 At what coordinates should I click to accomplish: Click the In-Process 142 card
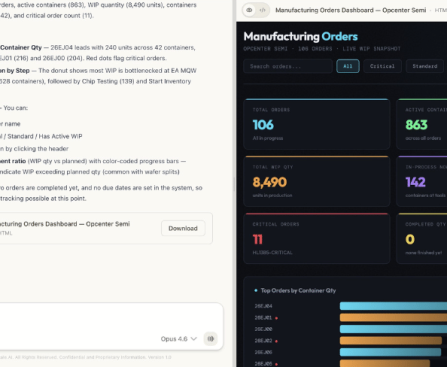(x=422, y=181)
